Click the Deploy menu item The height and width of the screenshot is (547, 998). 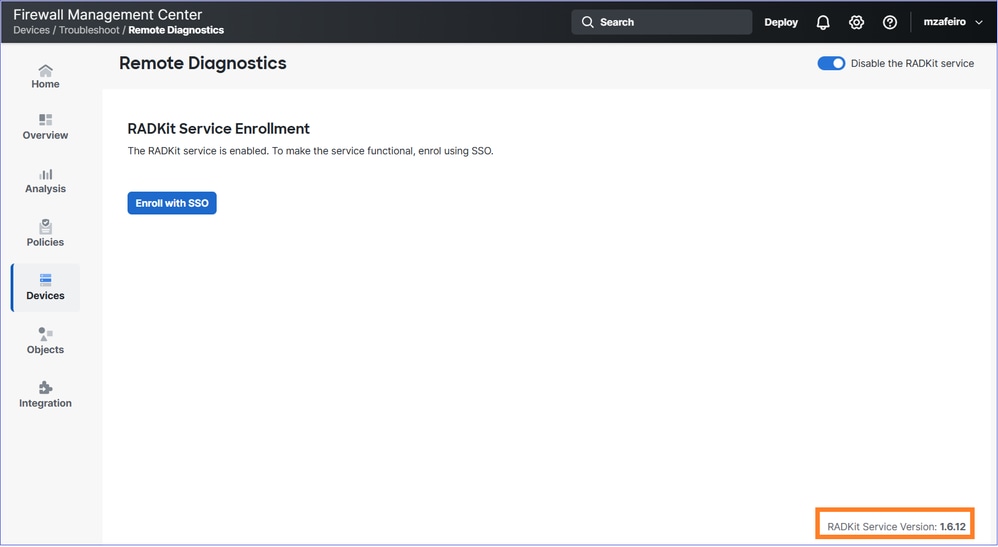(x=781, y=22)
